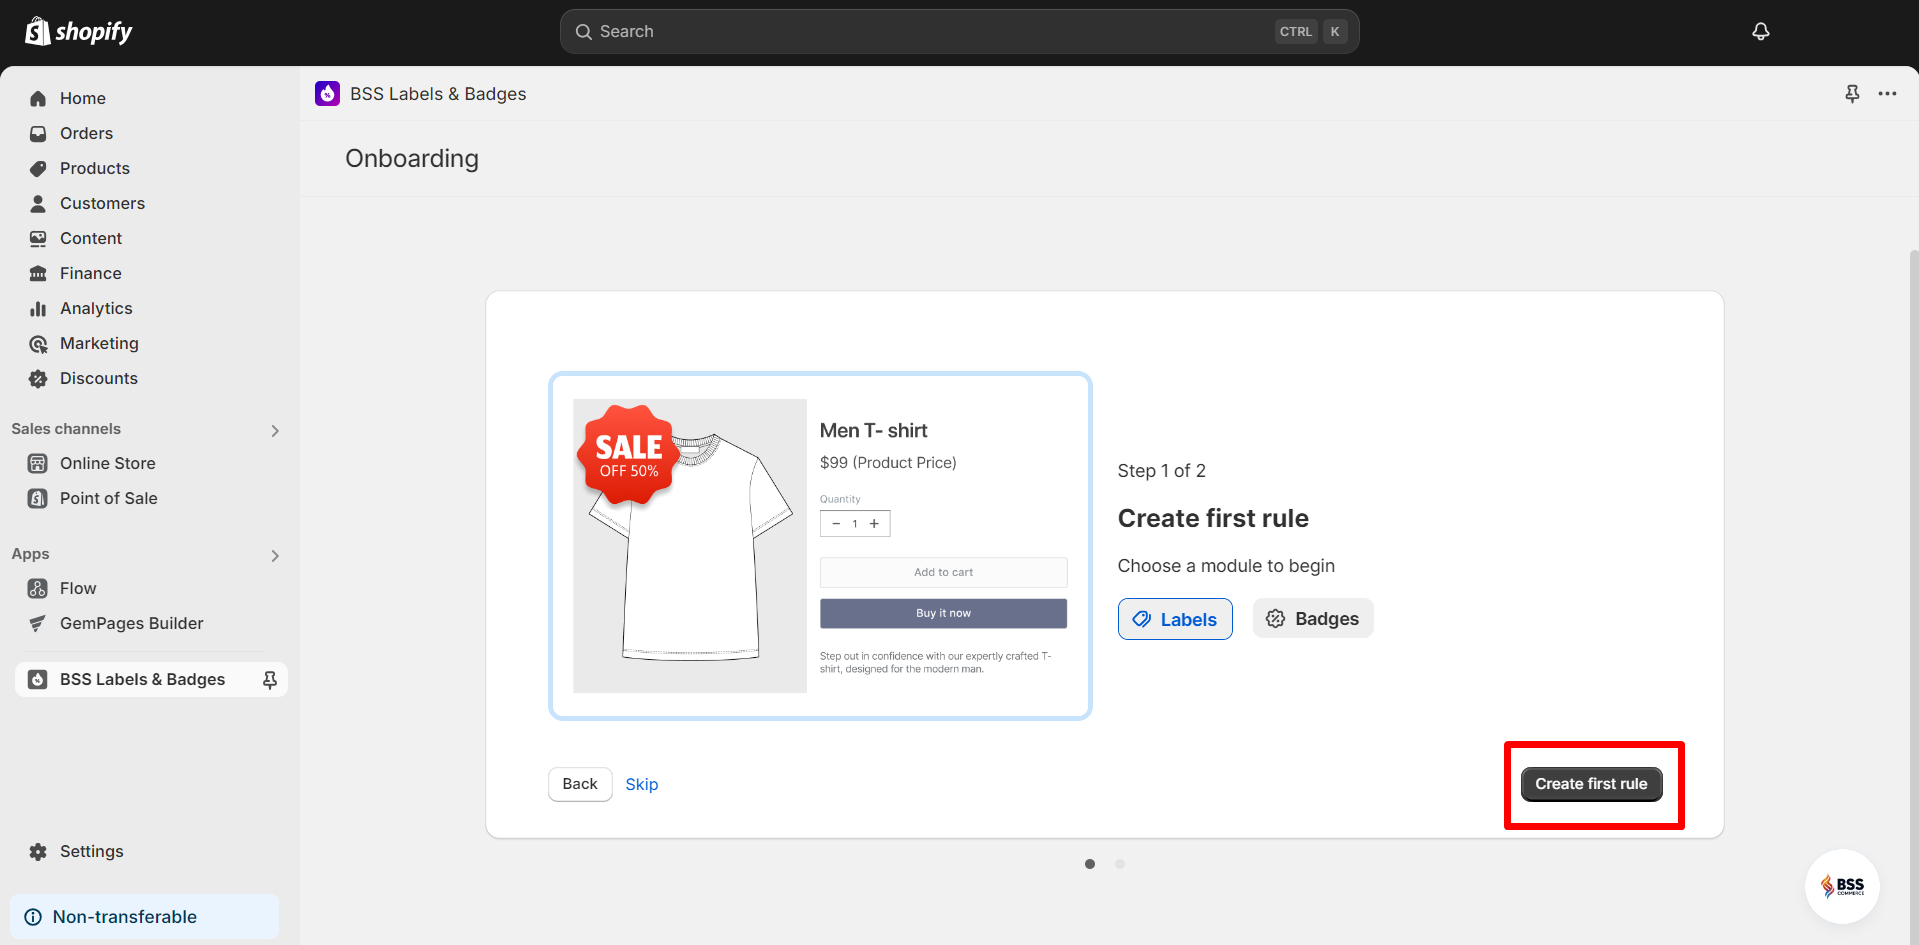Click the Non-transferable info icon
This screenshot has width=1919, height=945.
[x=33, y=917]
